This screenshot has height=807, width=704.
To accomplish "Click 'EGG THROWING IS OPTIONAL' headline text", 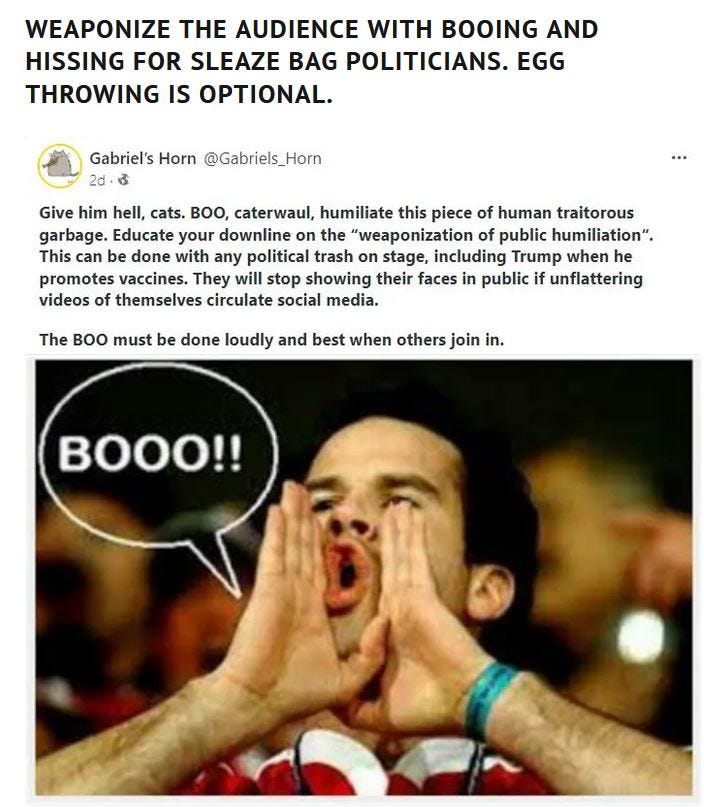I will (x=295, y=78).
